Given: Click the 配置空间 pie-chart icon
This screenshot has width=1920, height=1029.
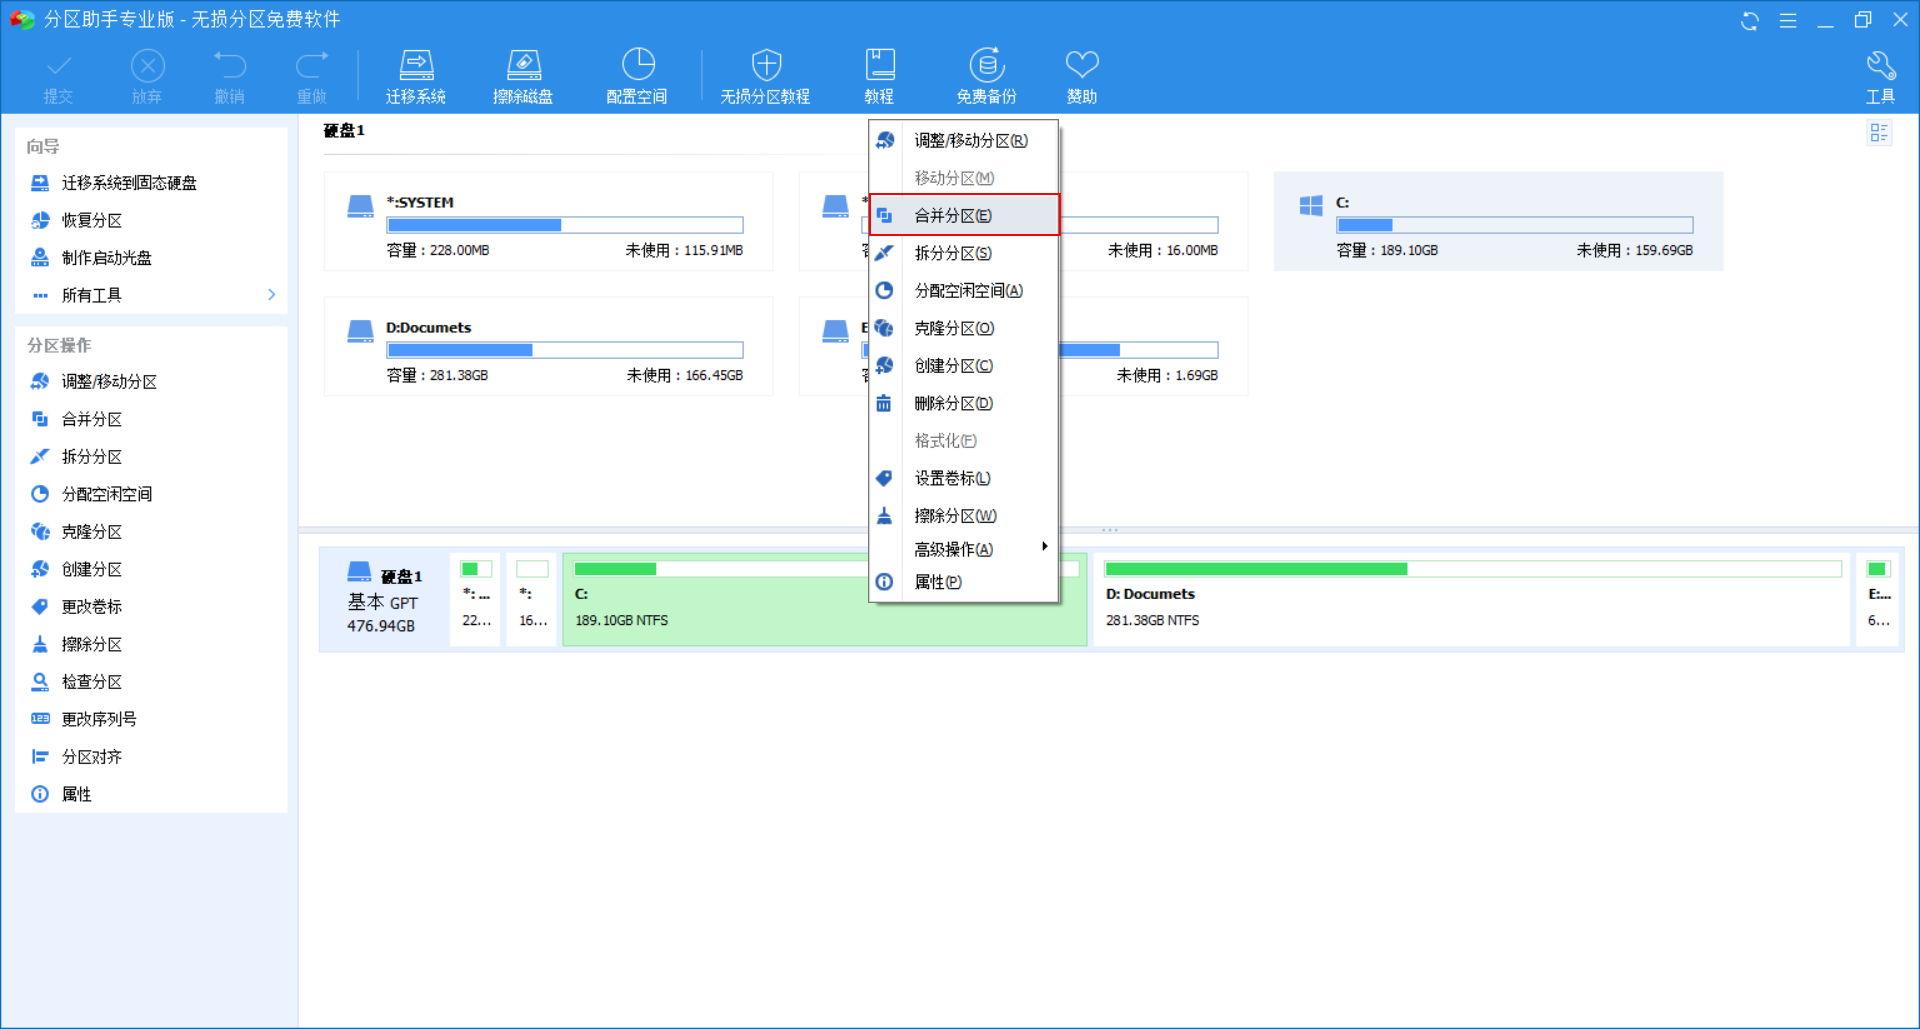Looking at the screenshot, I should (x=637, y=66).
